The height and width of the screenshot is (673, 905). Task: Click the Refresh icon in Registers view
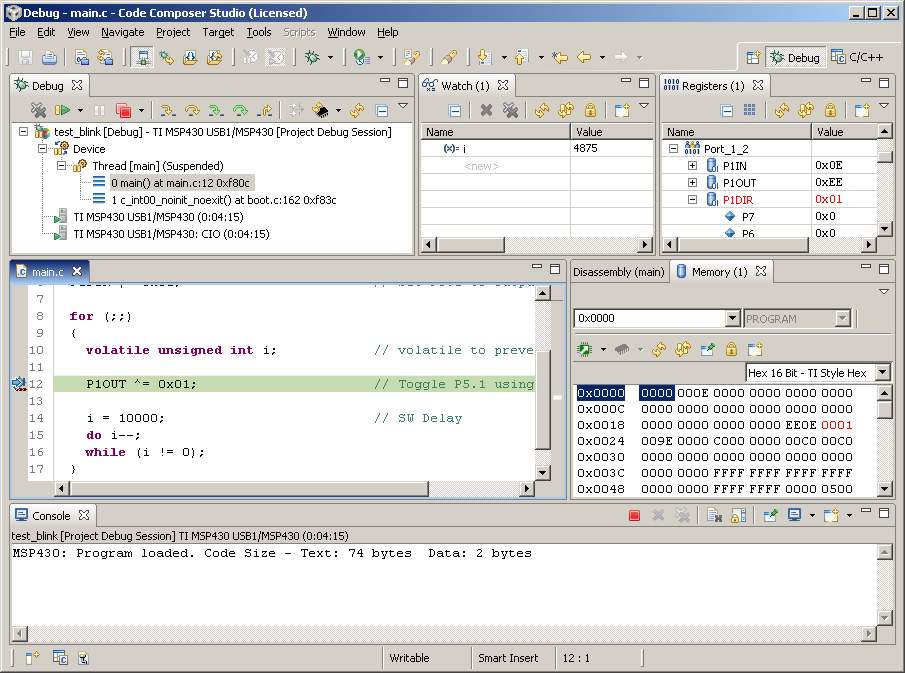coord(782,110)
